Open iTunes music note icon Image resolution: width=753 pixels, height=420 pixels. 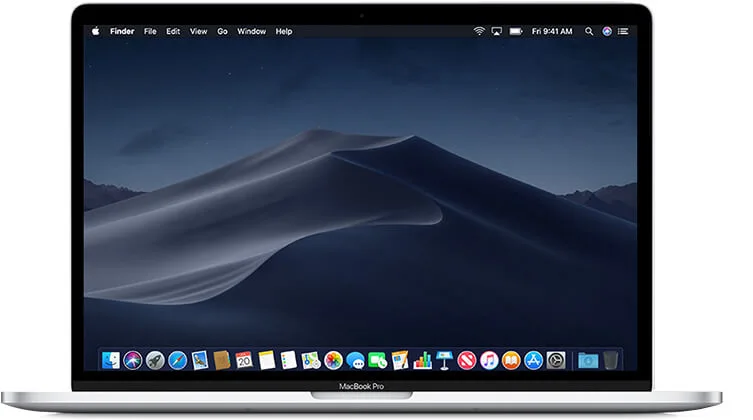(x=489, y=360)
